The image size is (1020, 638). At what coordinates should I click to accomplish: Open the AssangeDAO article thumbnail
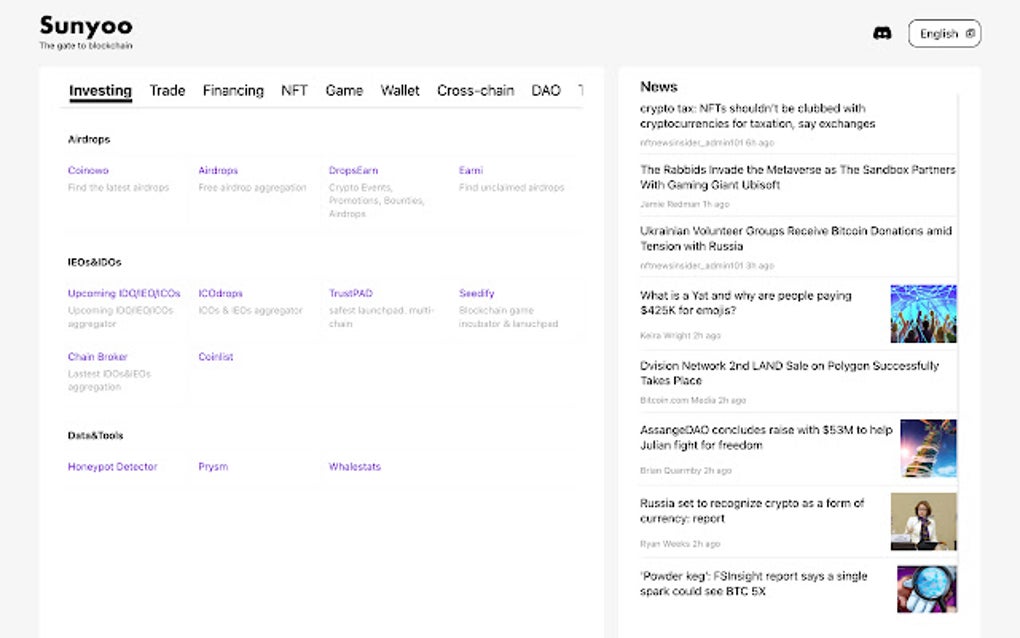(x=927, y=448)
